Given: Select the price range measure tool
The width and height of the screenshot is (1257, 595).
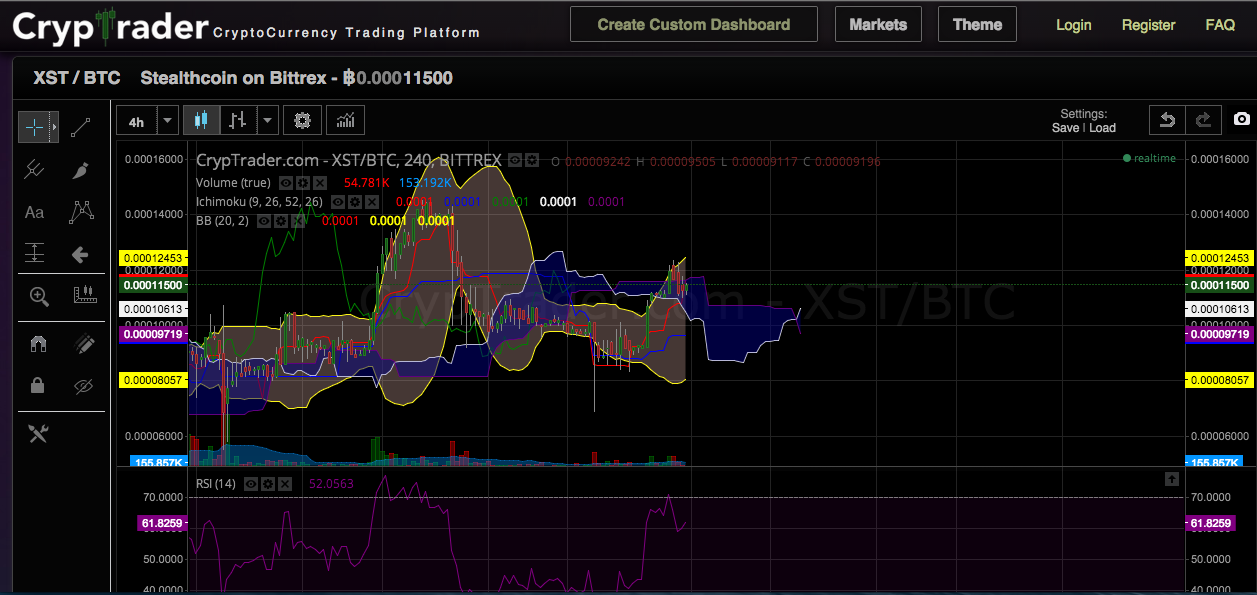Looking at the screenshot, I should pos(34,254).
